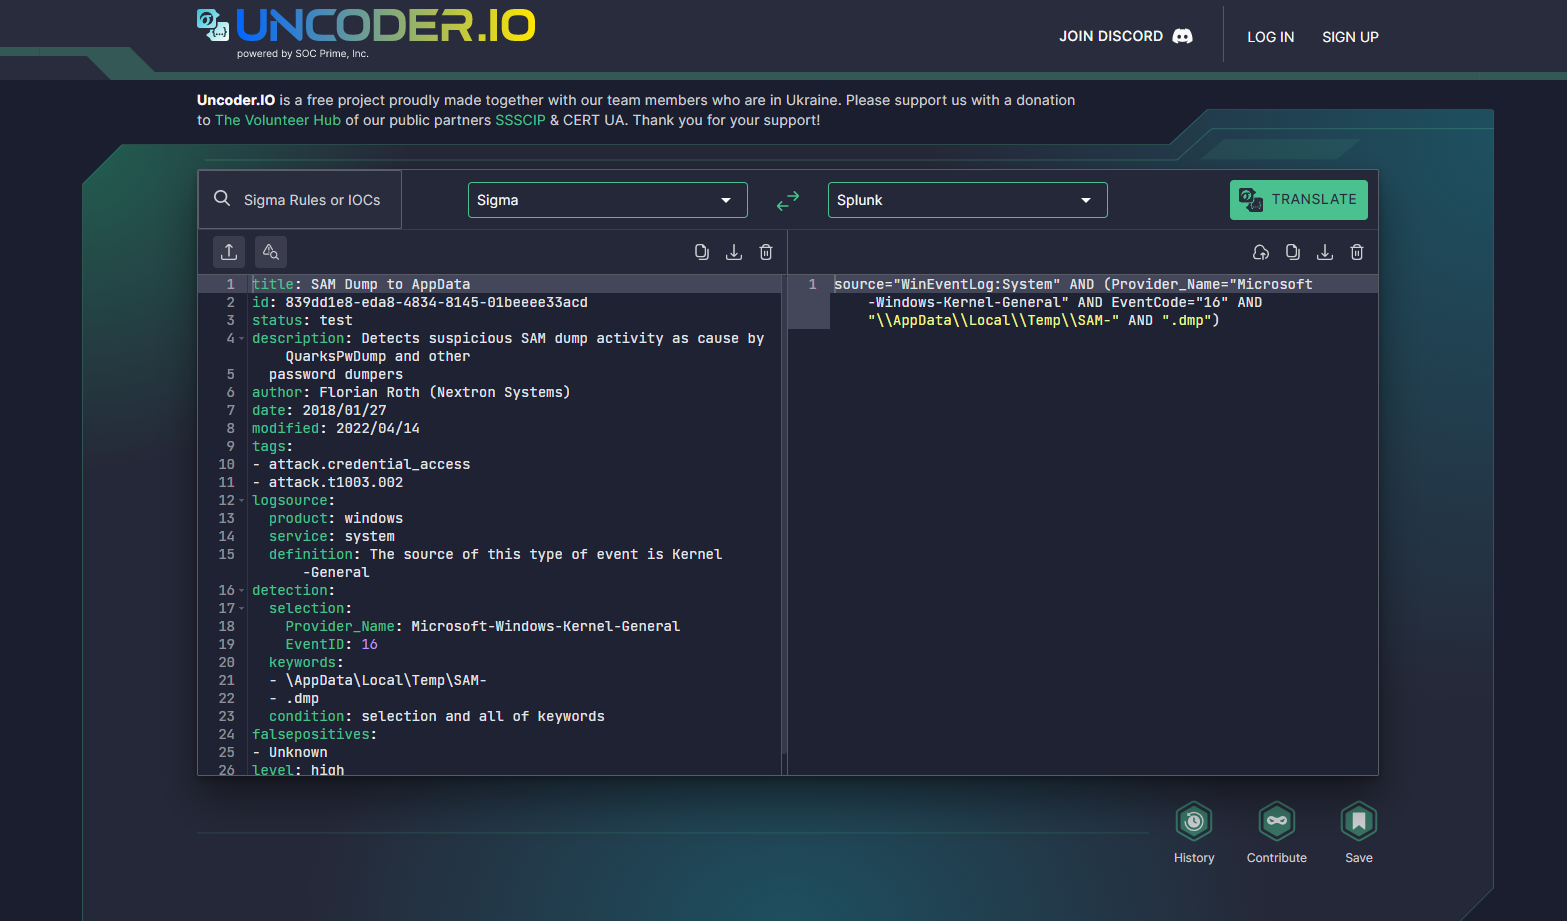Click the search magnifier icon
Viewport: 1567px width, 921px height.
click(222, 199)
